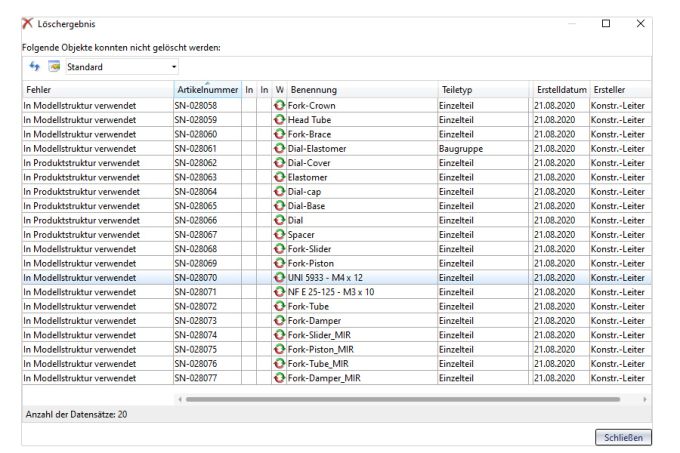Click the Schließen button
This screenshot has width=680, height=453.
[x=624, y=437]
